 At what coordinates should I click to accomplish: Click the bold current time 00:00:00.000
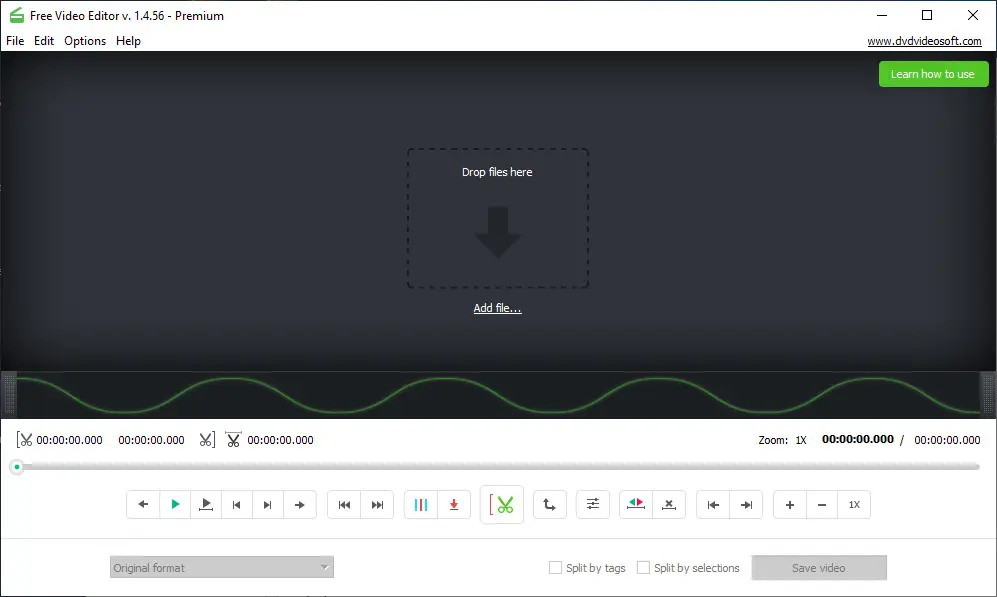[x=858, y=439]
